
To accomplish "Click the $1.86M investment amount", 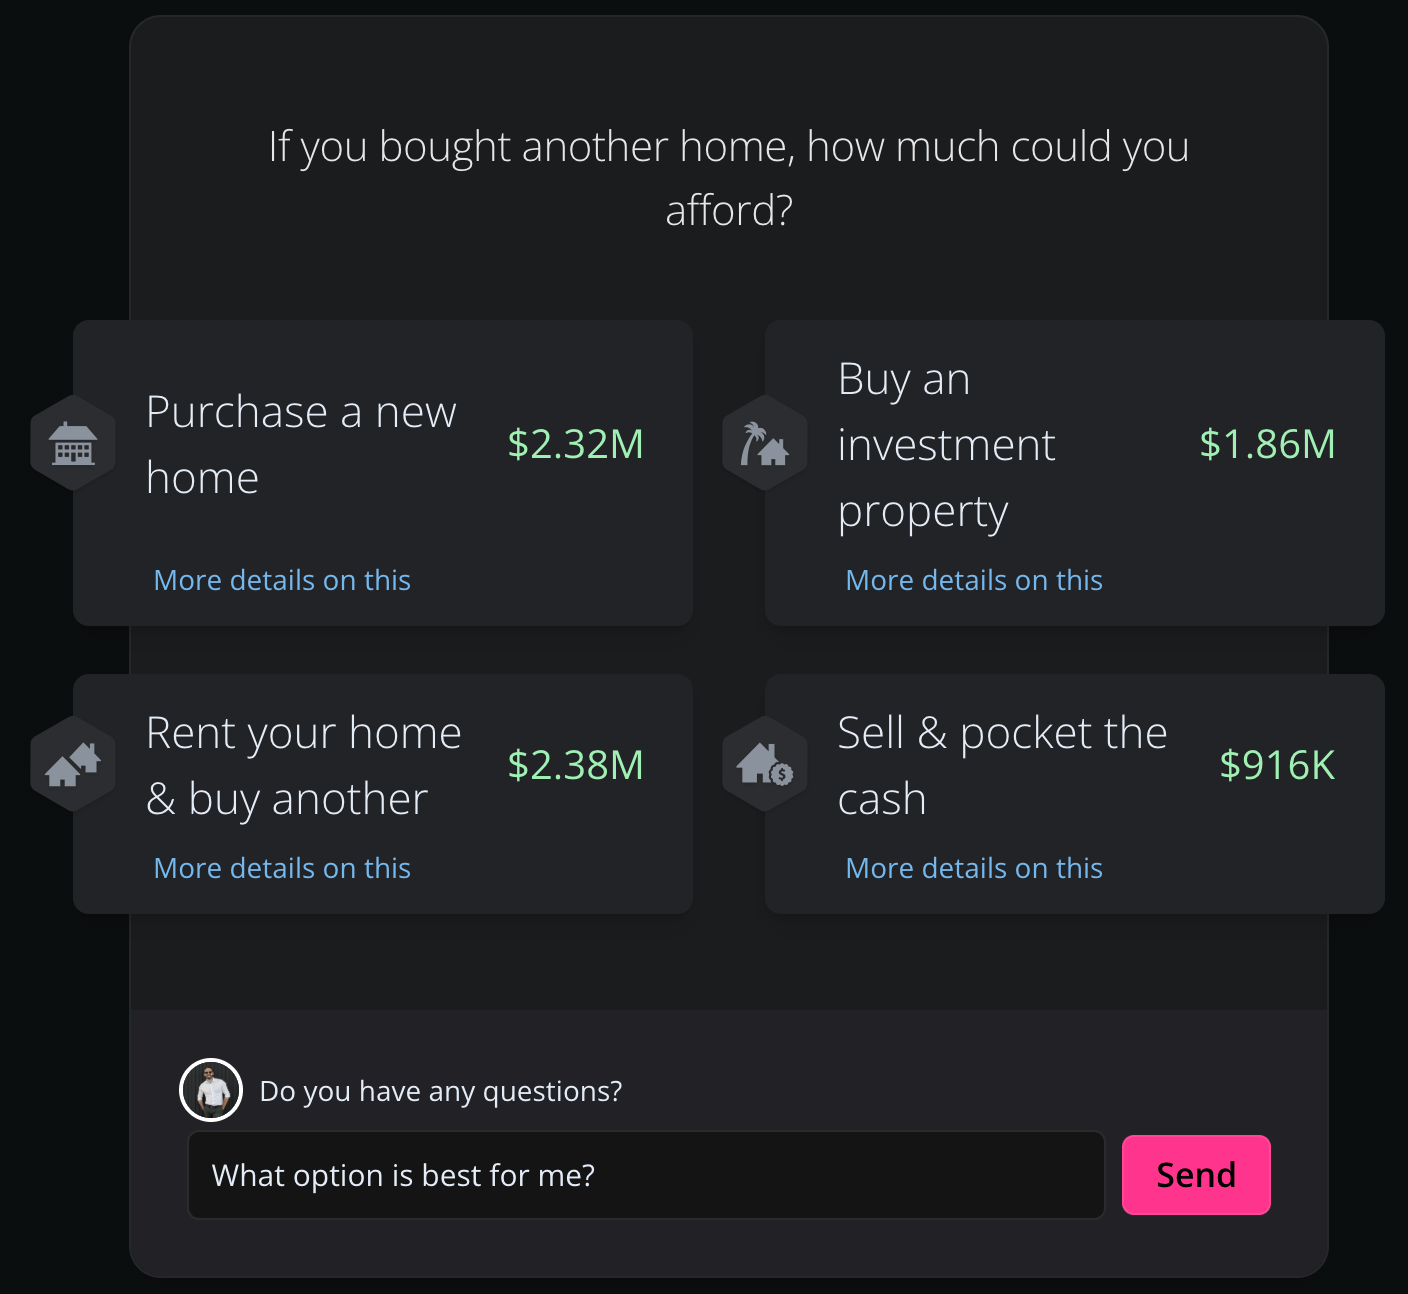I will click(x=1267, y=444).
